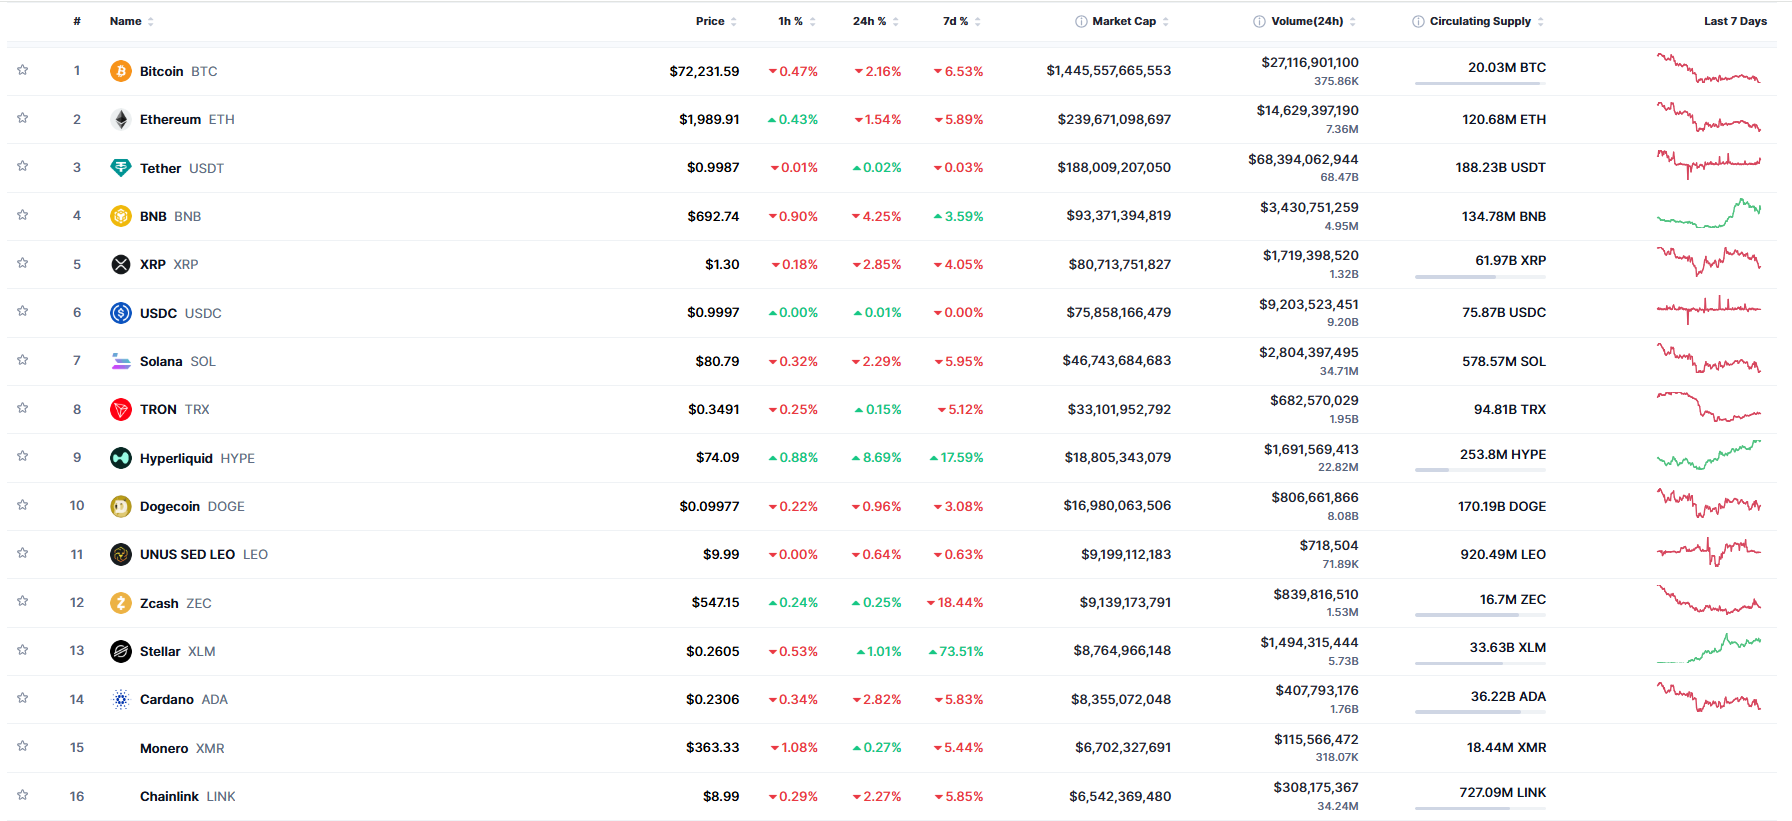Toggle the watchlist star for Tether
This screenshot has width=1792, height=821.
pyautogui.click(x=22, y=166)
